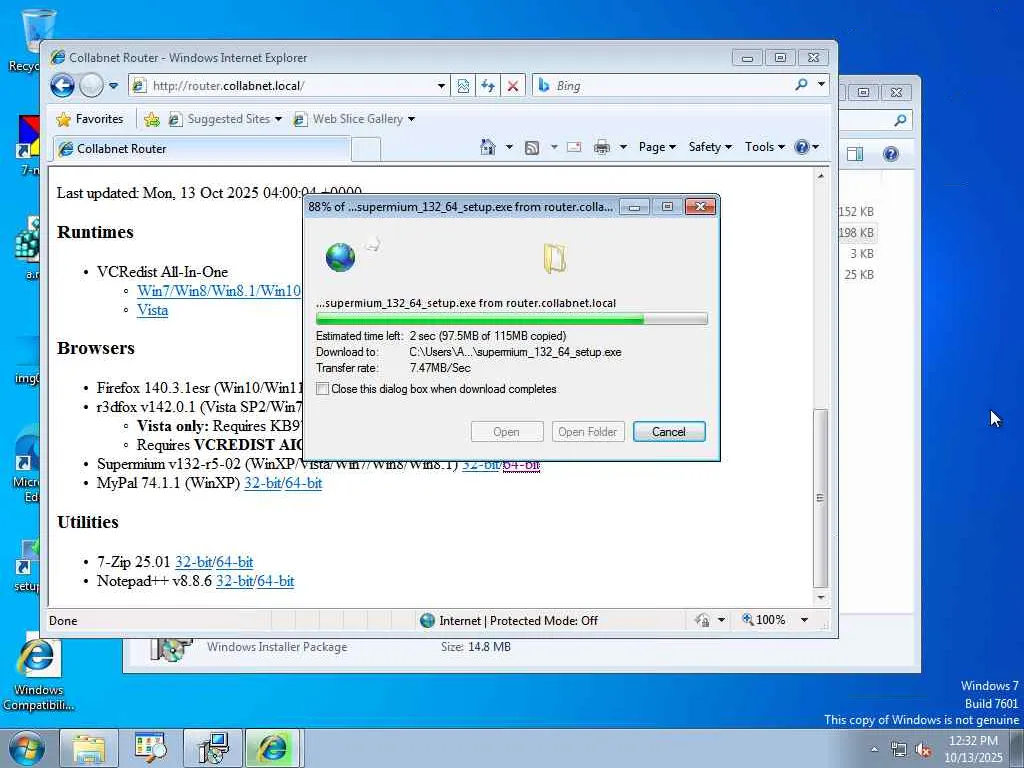Click the Internet Protected Mode status globe

coord(427,620)
